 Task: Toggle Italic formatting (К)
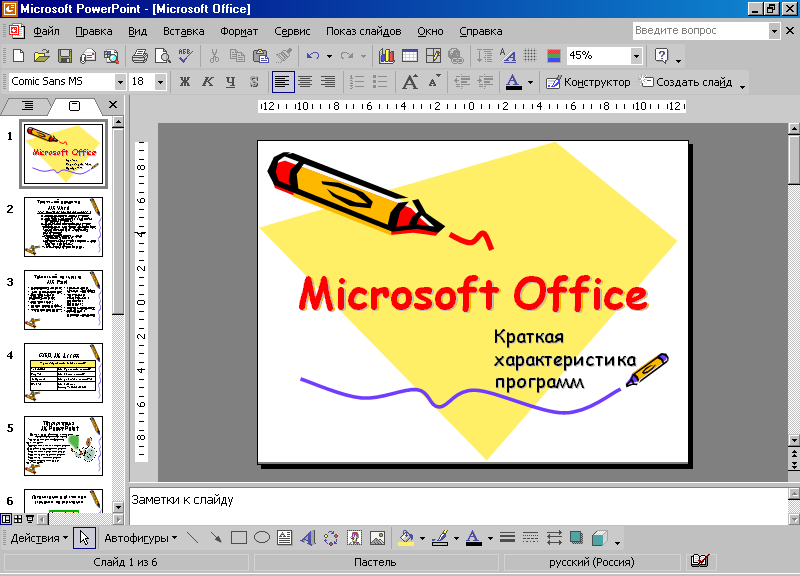coord(208,82)
